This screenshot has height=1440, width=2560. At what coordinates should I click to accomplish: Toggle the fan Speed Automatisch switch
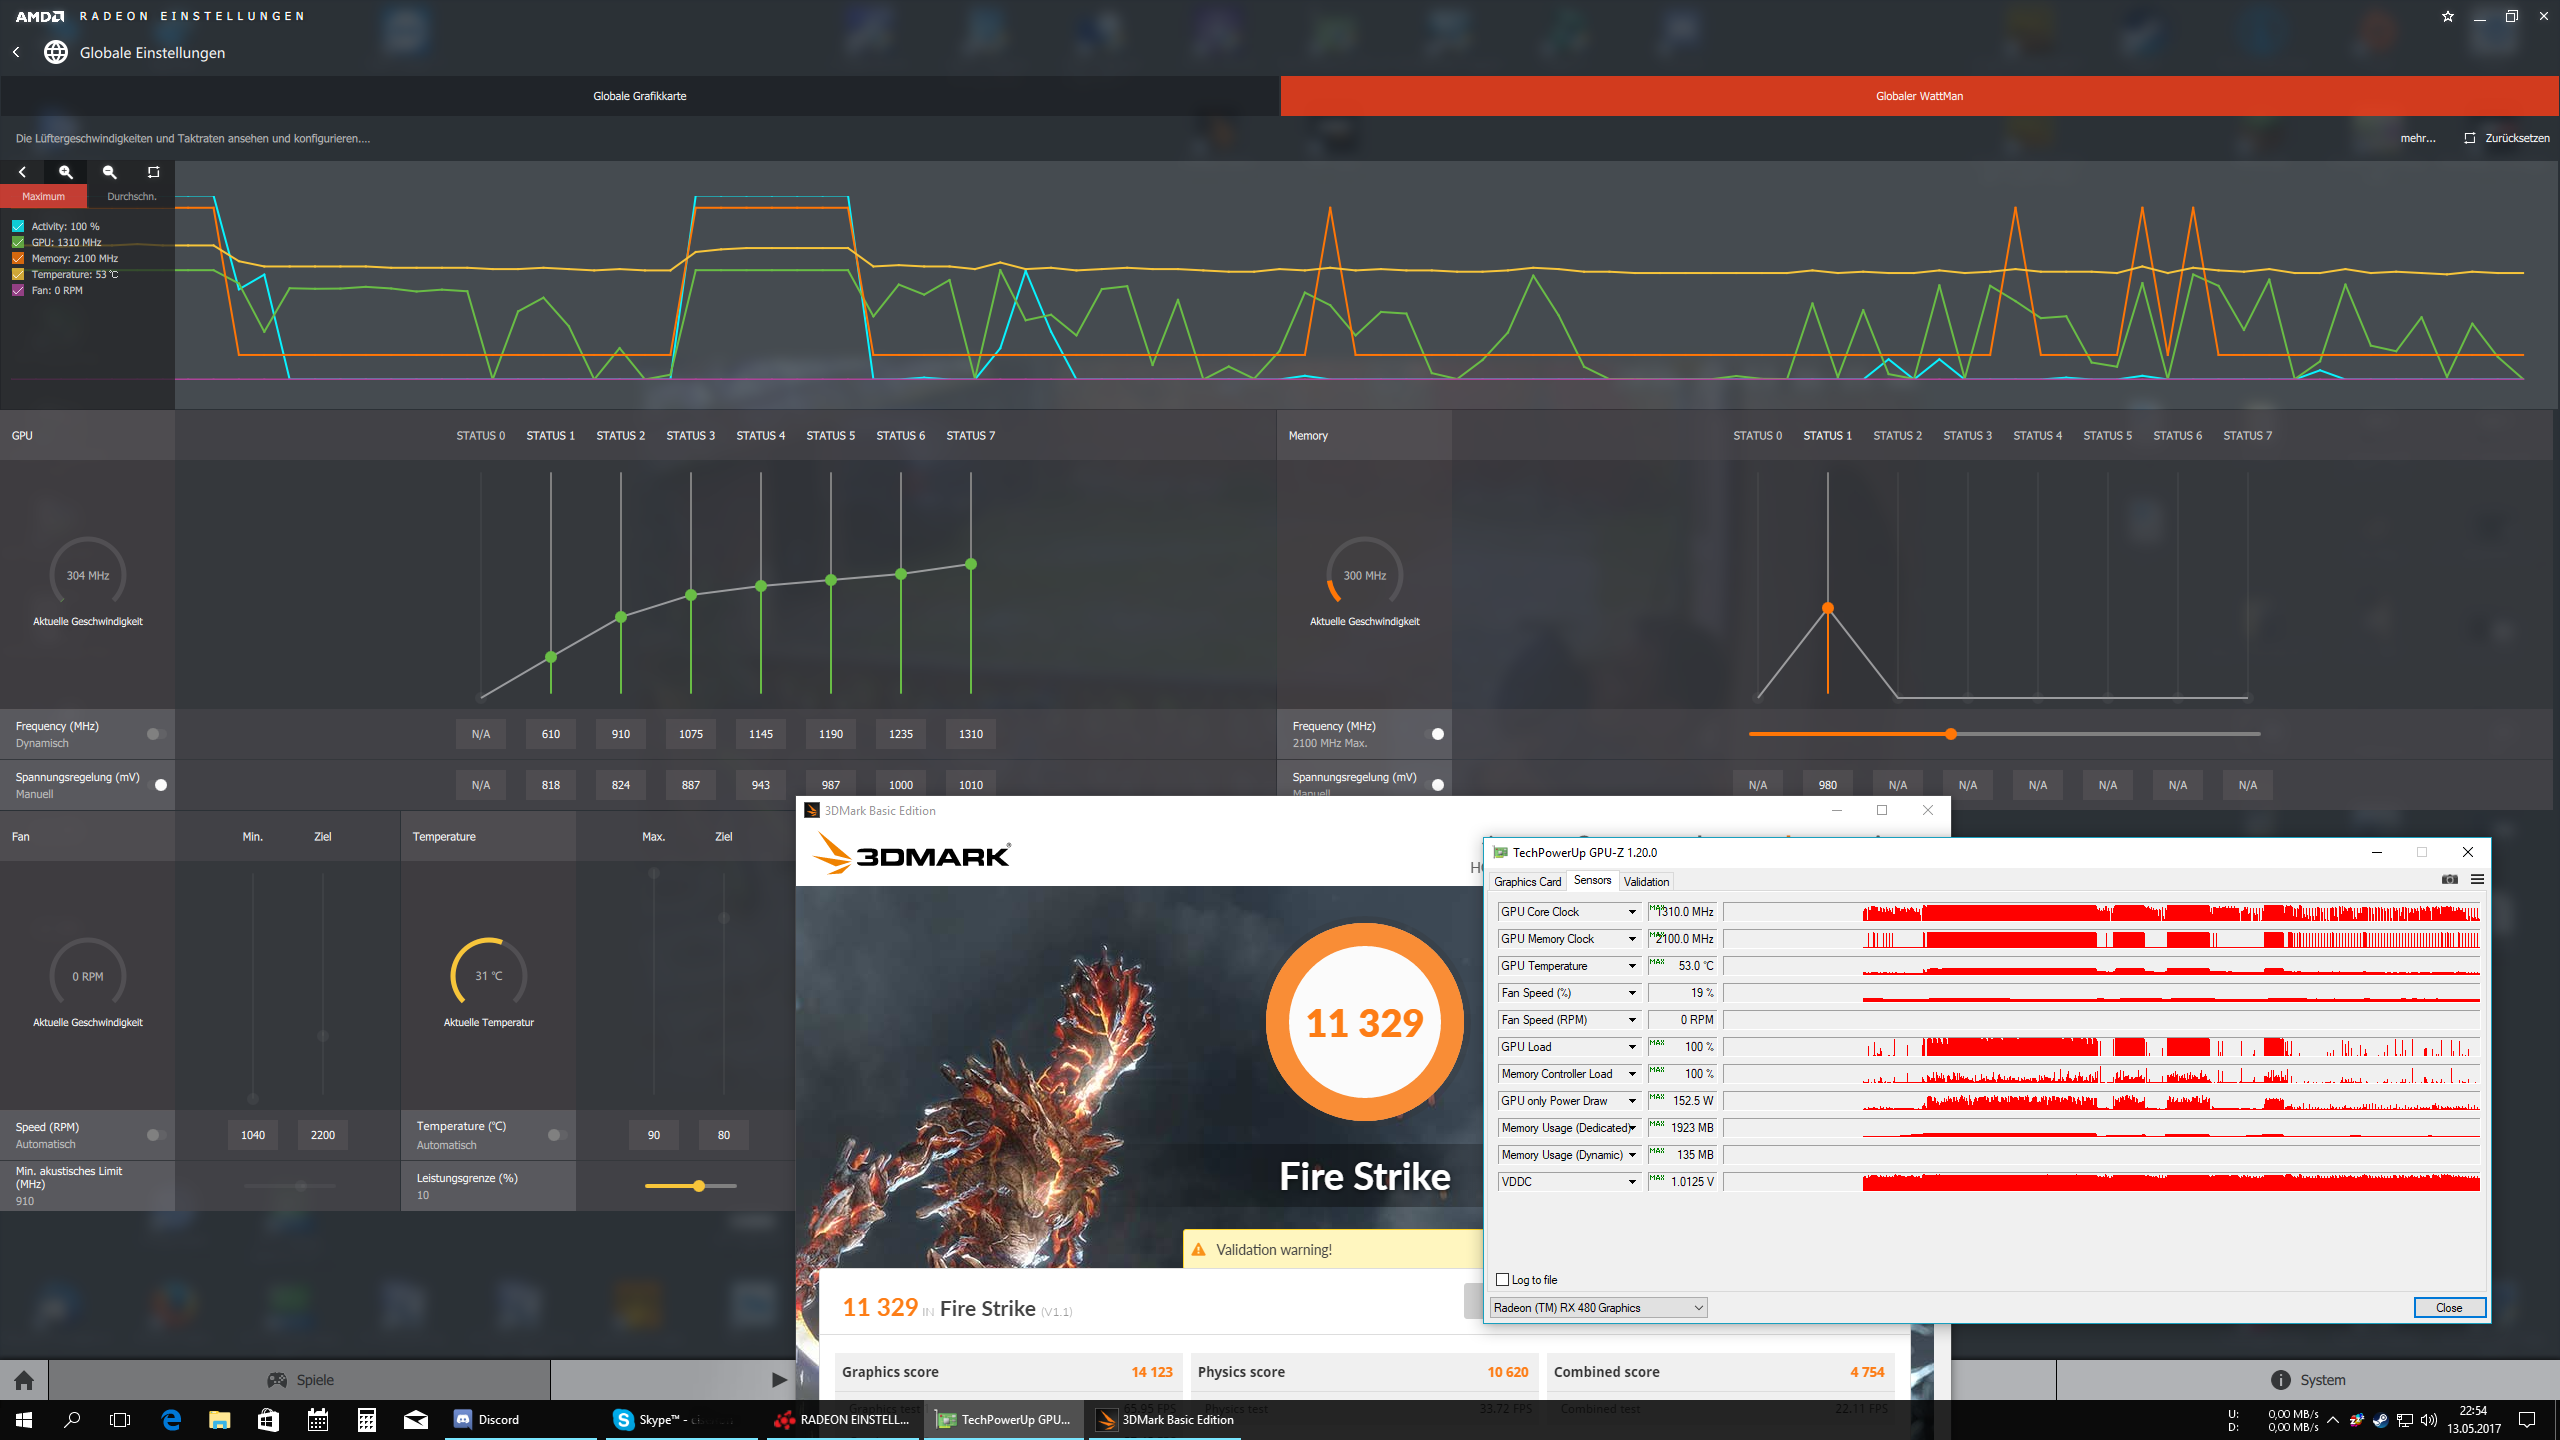click(155, 1135)
